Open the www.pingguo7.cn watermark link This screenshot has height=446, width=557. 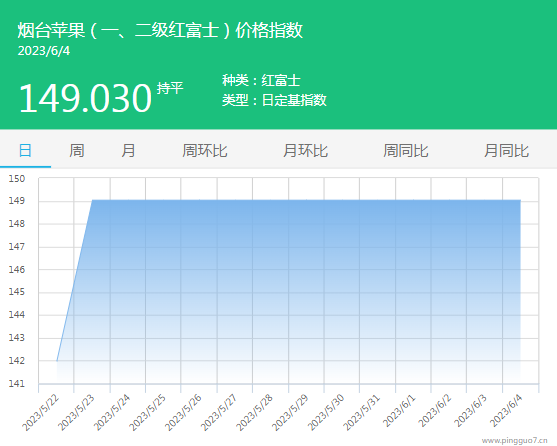514,441
